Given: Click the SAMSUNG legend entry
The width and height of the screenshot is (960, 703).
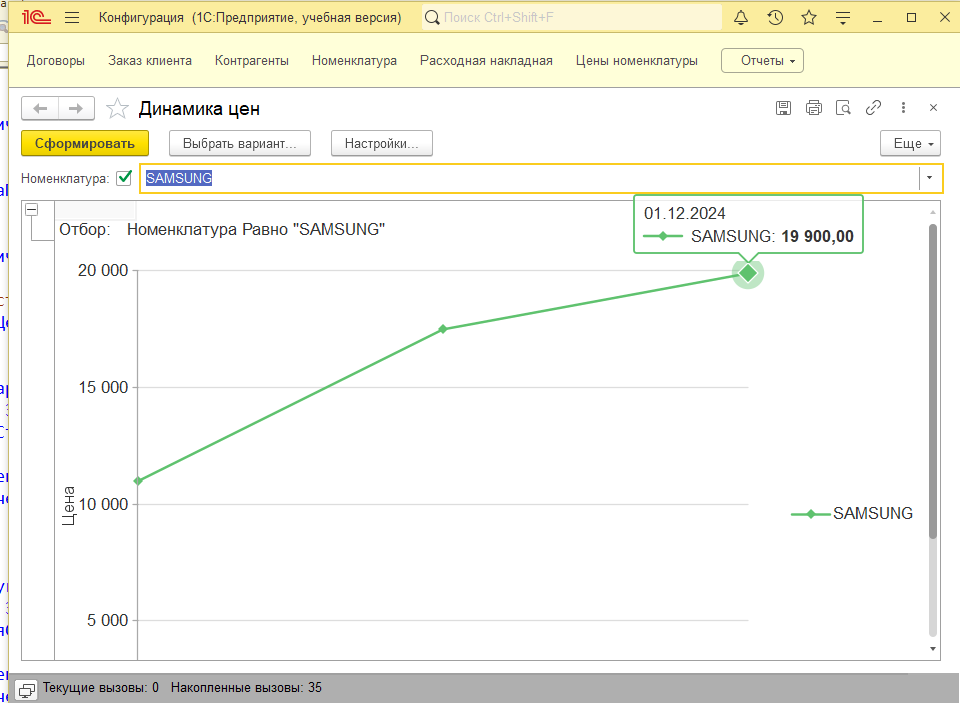Looking at the screenshot, I should 852,513.
